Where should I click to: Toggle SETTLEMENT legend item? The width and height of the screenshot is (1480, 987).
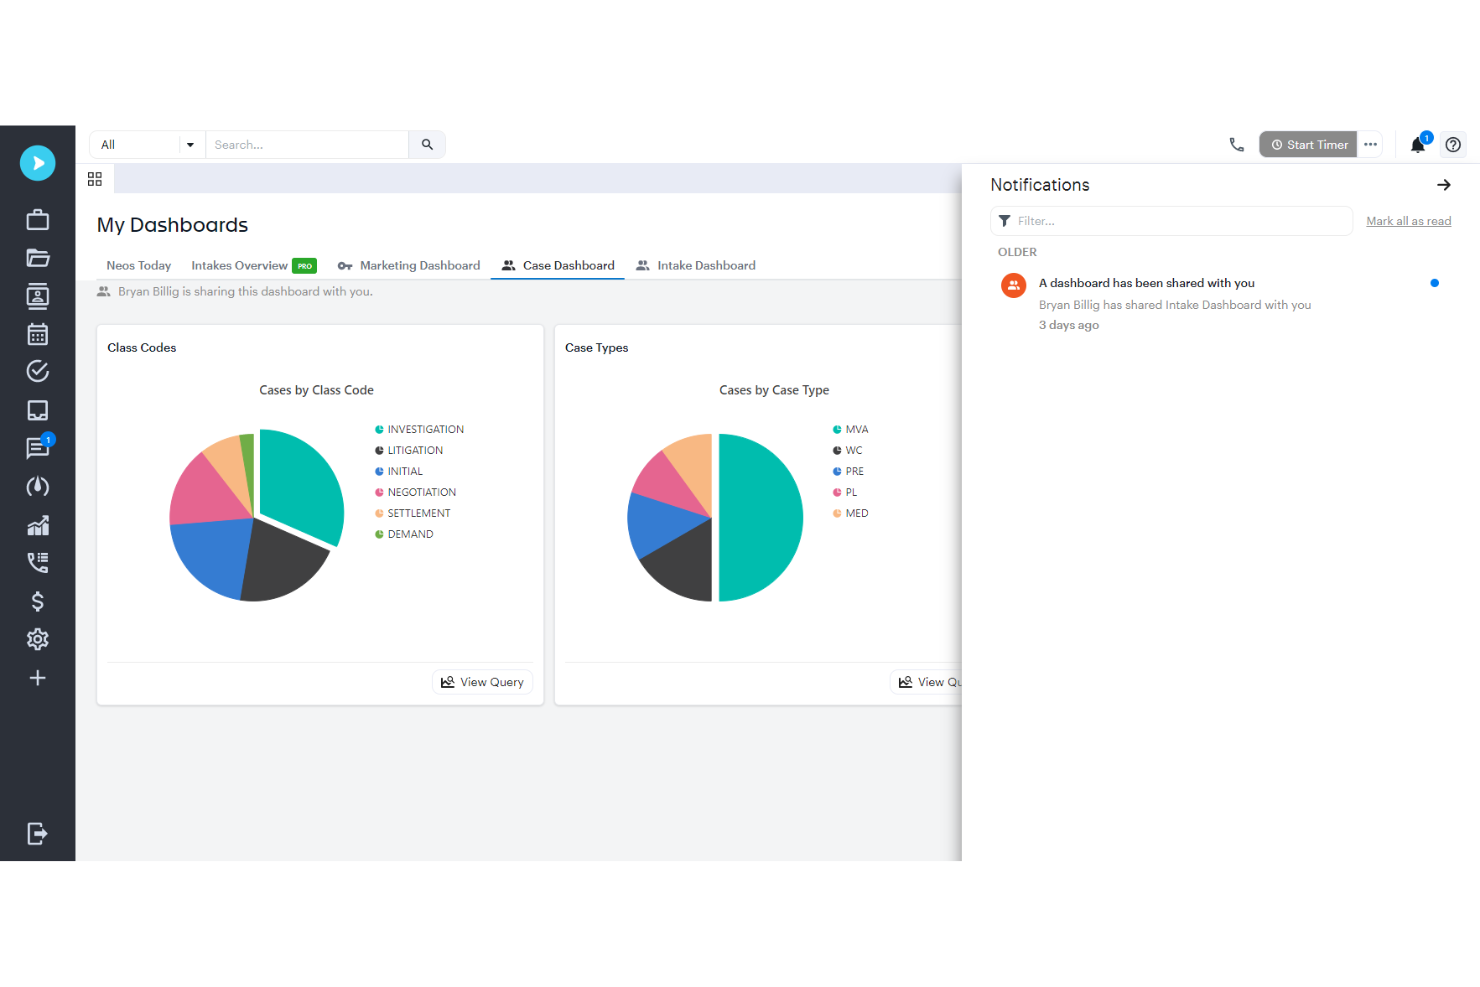pos(413,514)
